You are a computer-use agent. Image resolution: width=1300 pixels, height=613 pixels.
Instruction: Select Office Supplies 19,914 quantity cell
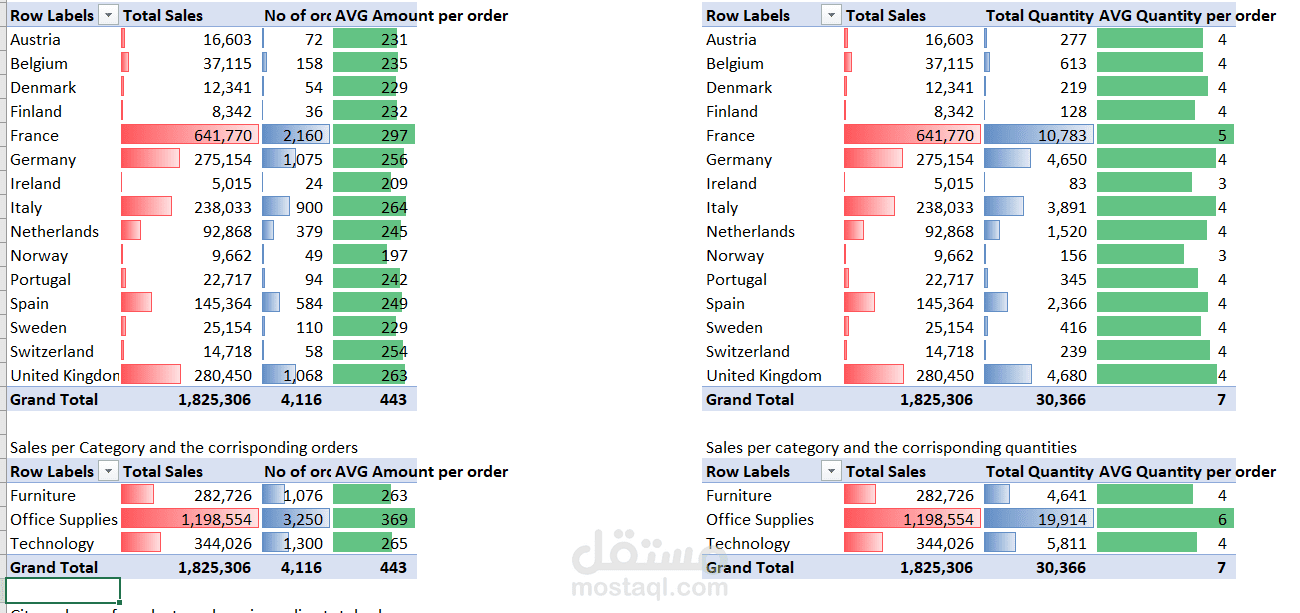point(1038,519)
